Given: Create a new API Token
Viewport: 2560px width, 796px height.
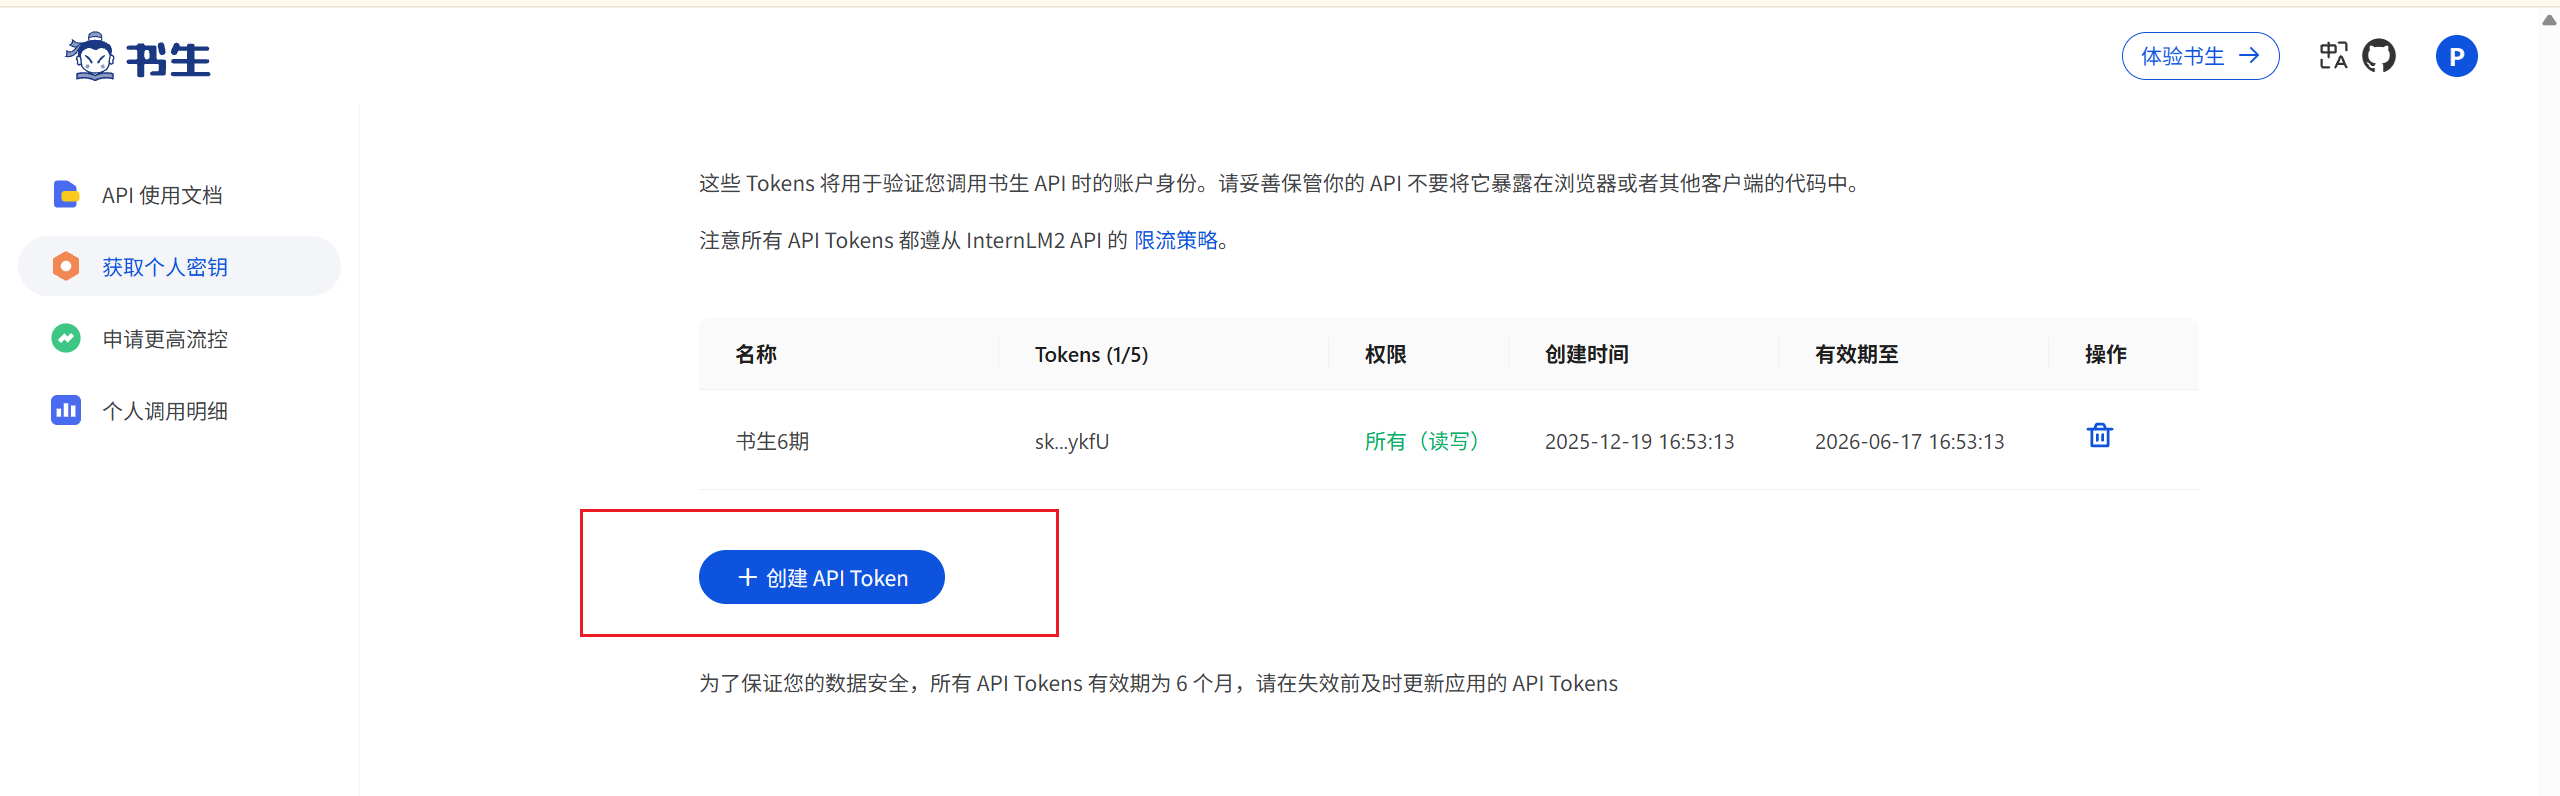Looking at the screenshot, I should [x=821, y=577].
